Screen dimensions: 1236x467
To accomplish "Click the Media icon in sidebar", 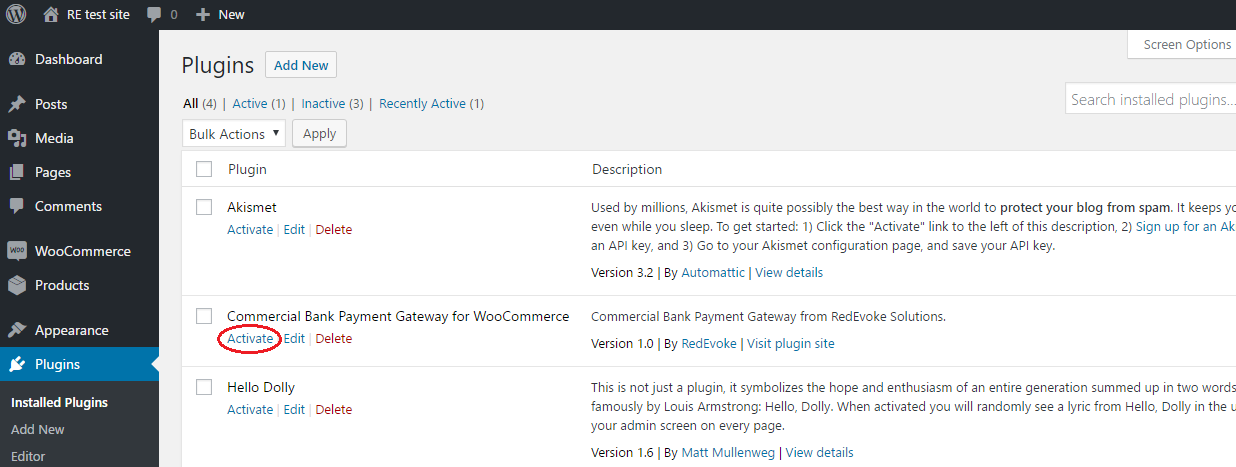I will [17, 138].
